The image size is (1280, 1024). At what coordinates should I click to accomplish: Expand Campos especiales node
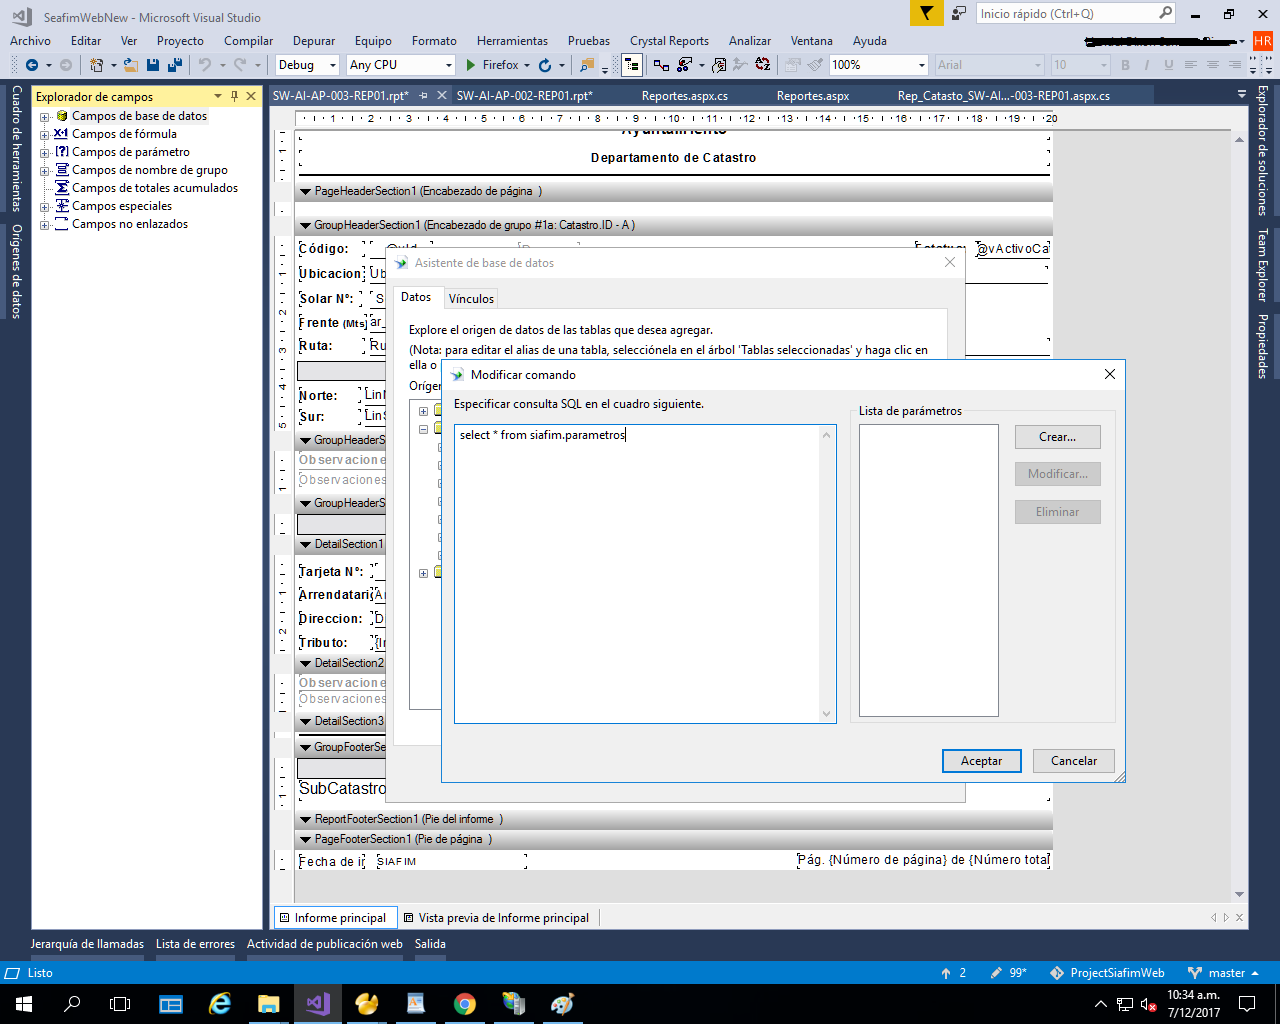pyautogui.click(x=44, y=206)
